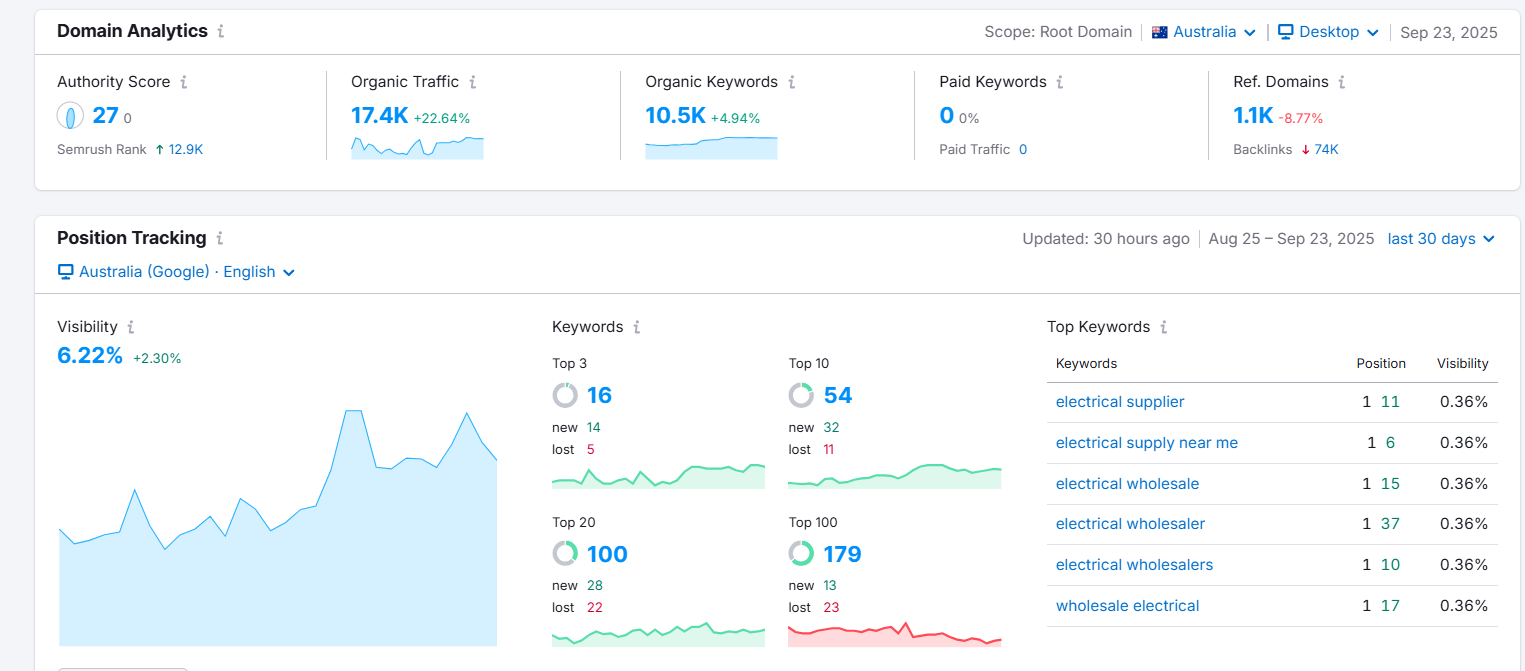Click info icon beside Organic Keywords

pyautogui.click(x=791, y=82)
